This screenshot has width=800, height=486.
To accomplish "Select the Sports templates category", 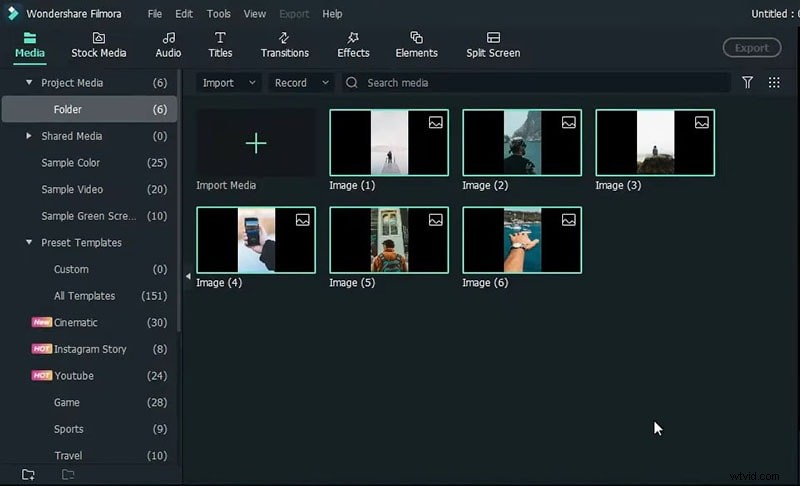I will click(x=69, y=429).
